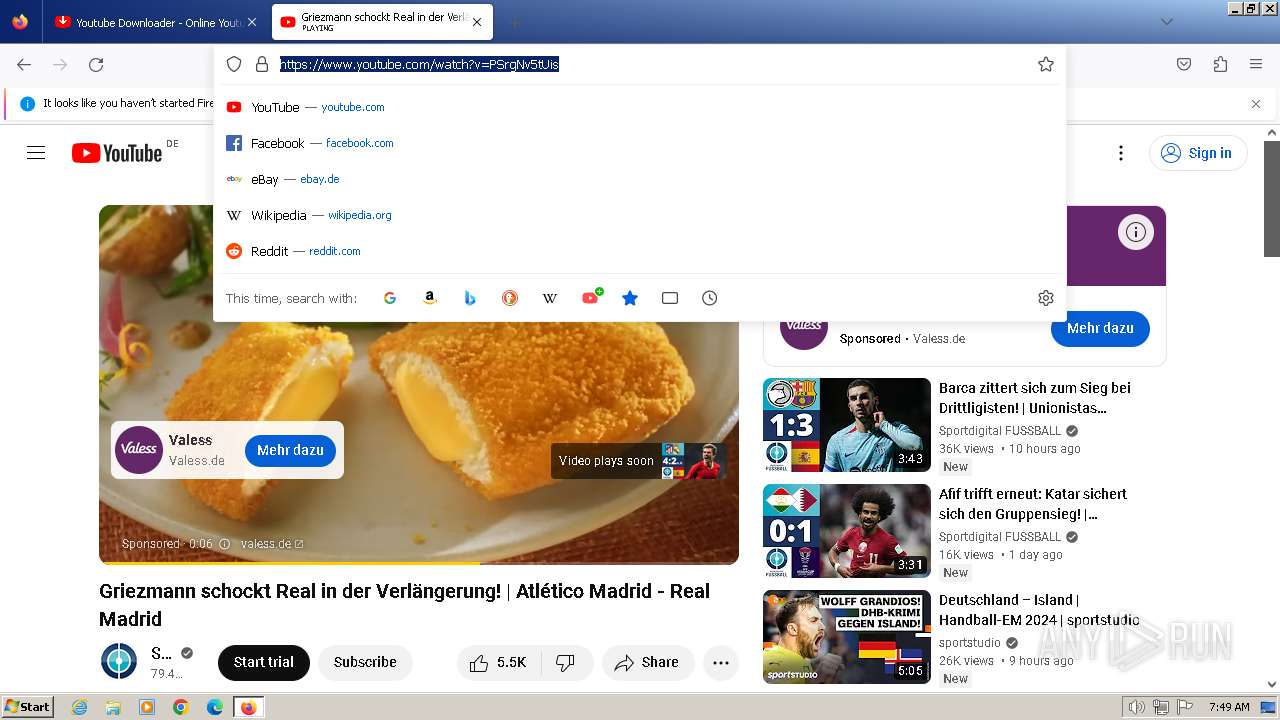This screenshot has width=1280, height=720.
Task: Open more actions for the video
Action: click(x=721, y=662)
